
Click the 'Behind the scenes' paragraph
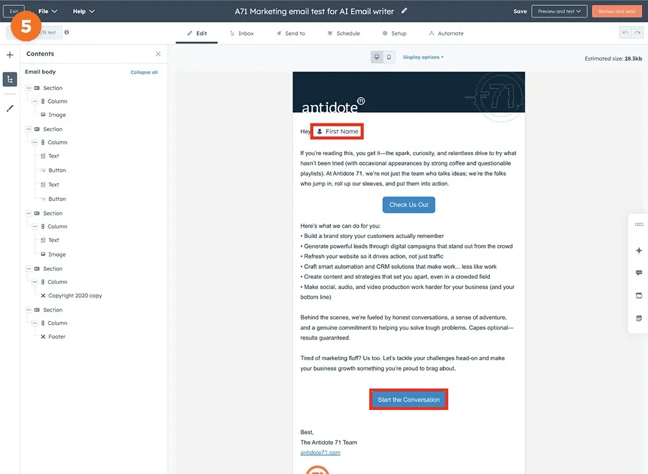pos(407,328)
